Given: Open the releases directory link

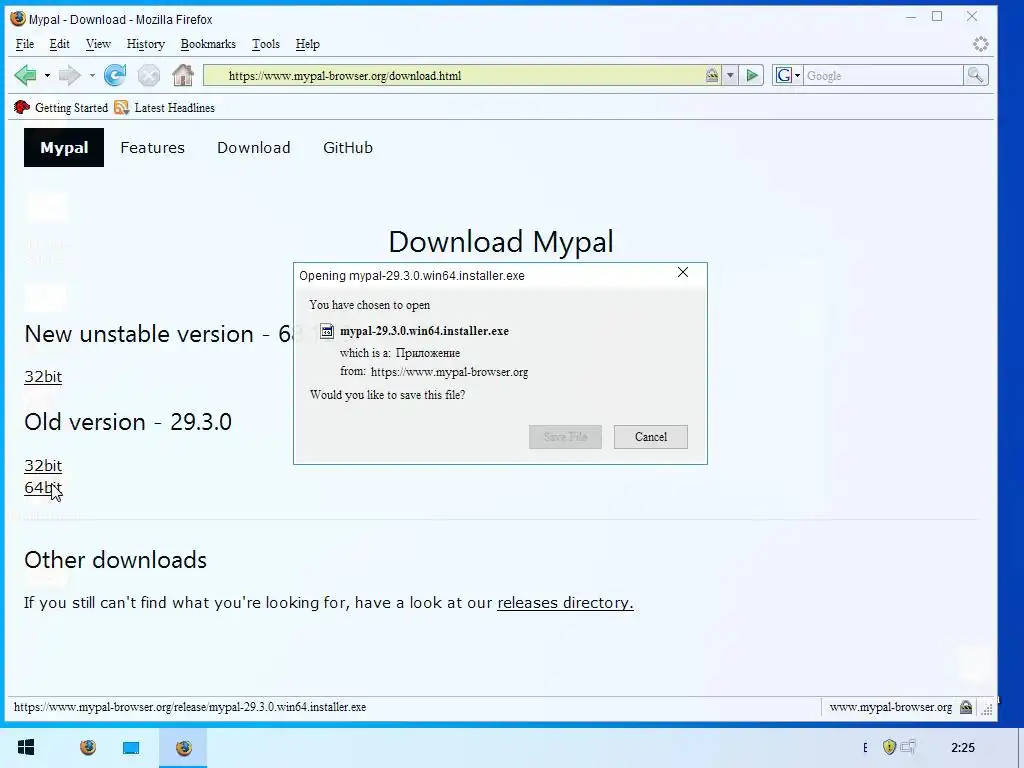Looking at the screenshot, I should (x=566, y=603).
